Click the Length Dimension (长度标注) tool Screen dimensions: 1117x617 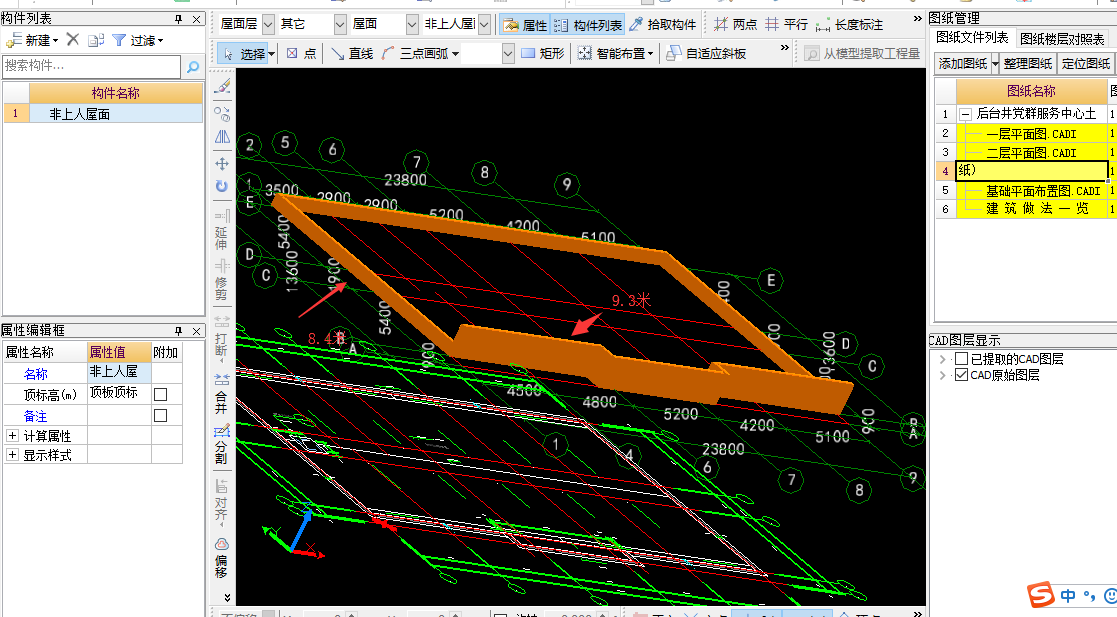[x=849, y=25]
